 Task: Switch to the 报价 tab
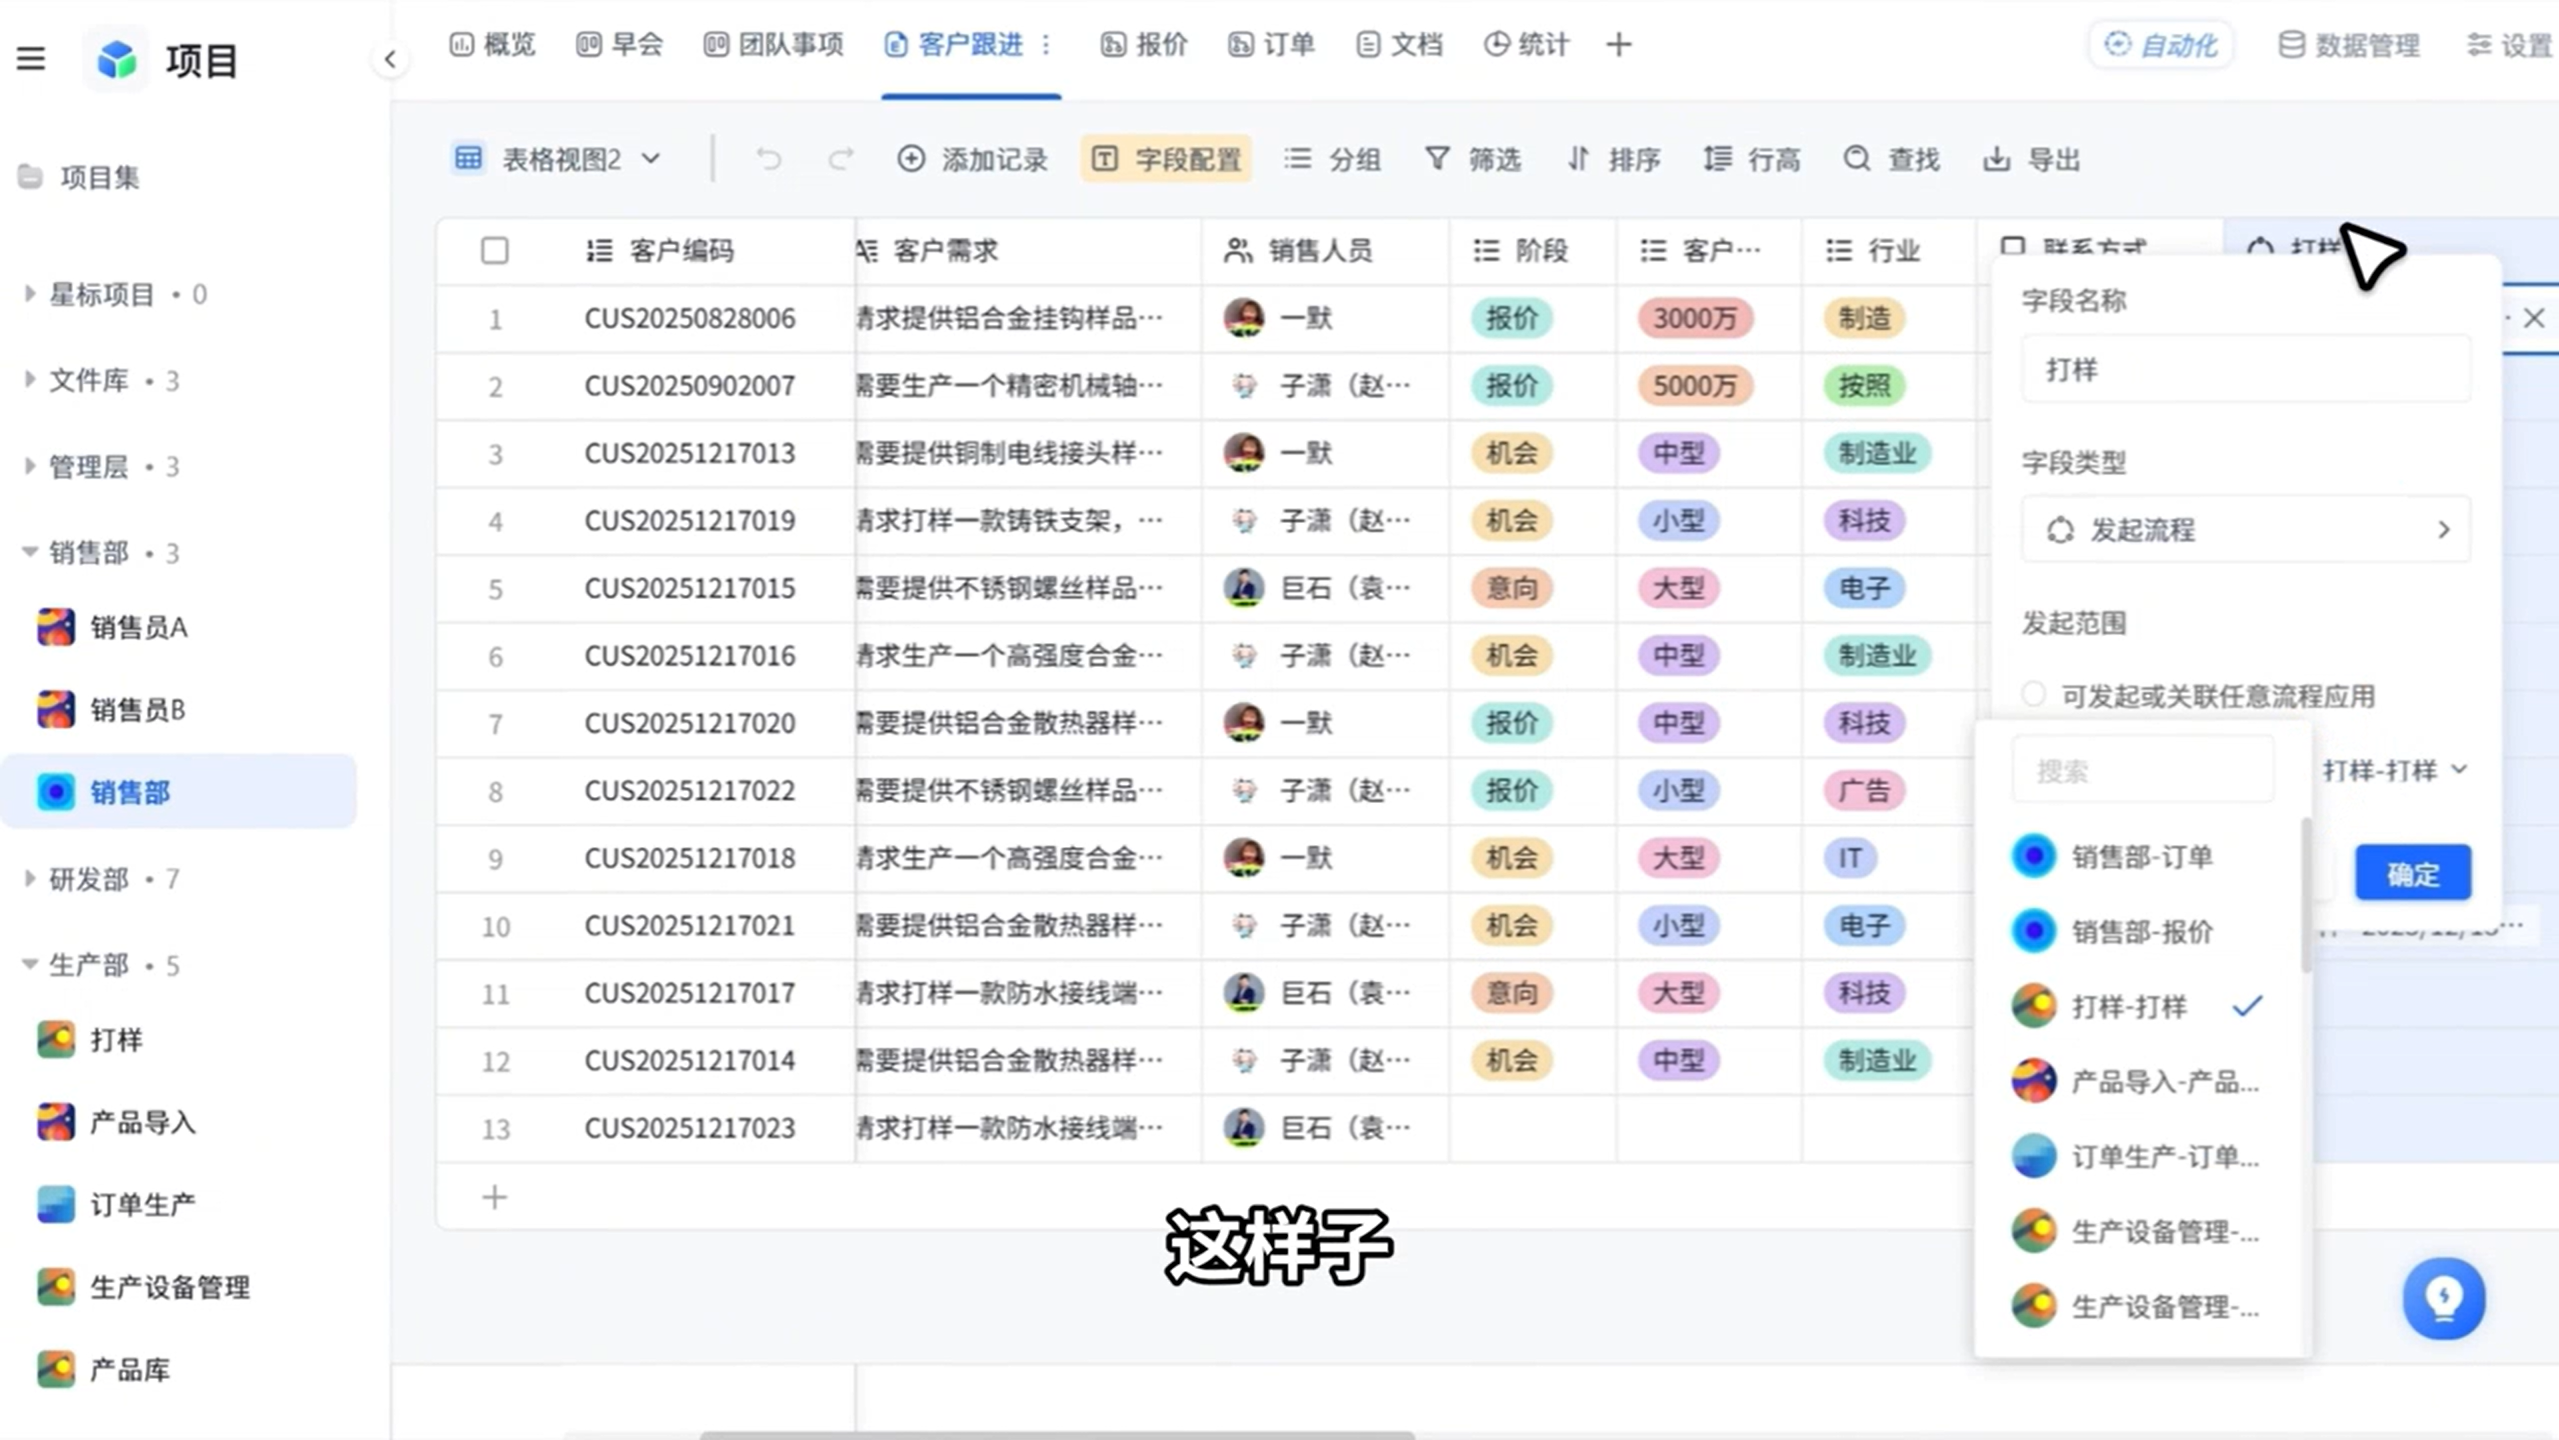1144,45
